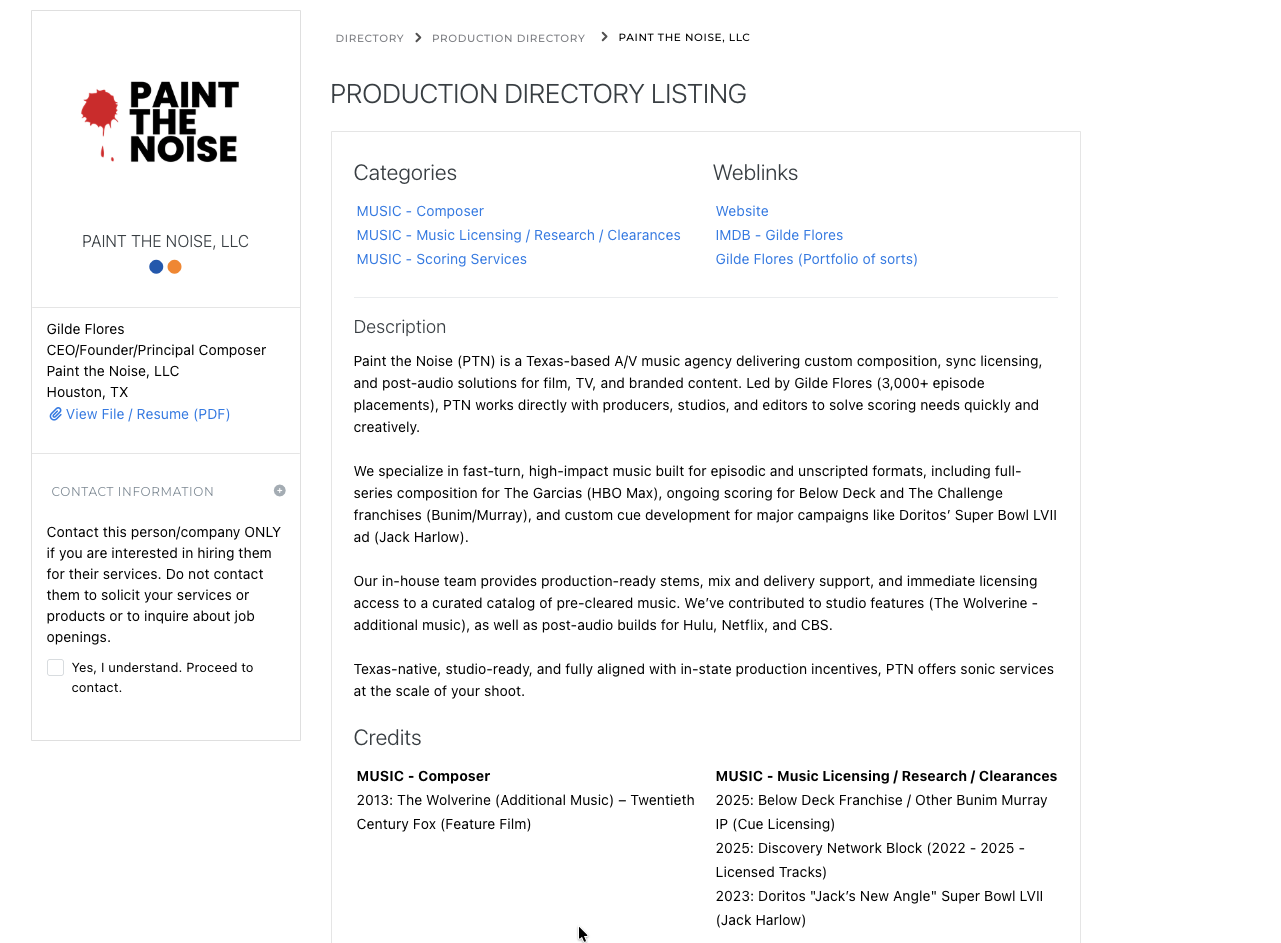Click the Weblinks heading
Viewport: 1281px width, 943px height.
pyautogui.click(x=755, y=173)
